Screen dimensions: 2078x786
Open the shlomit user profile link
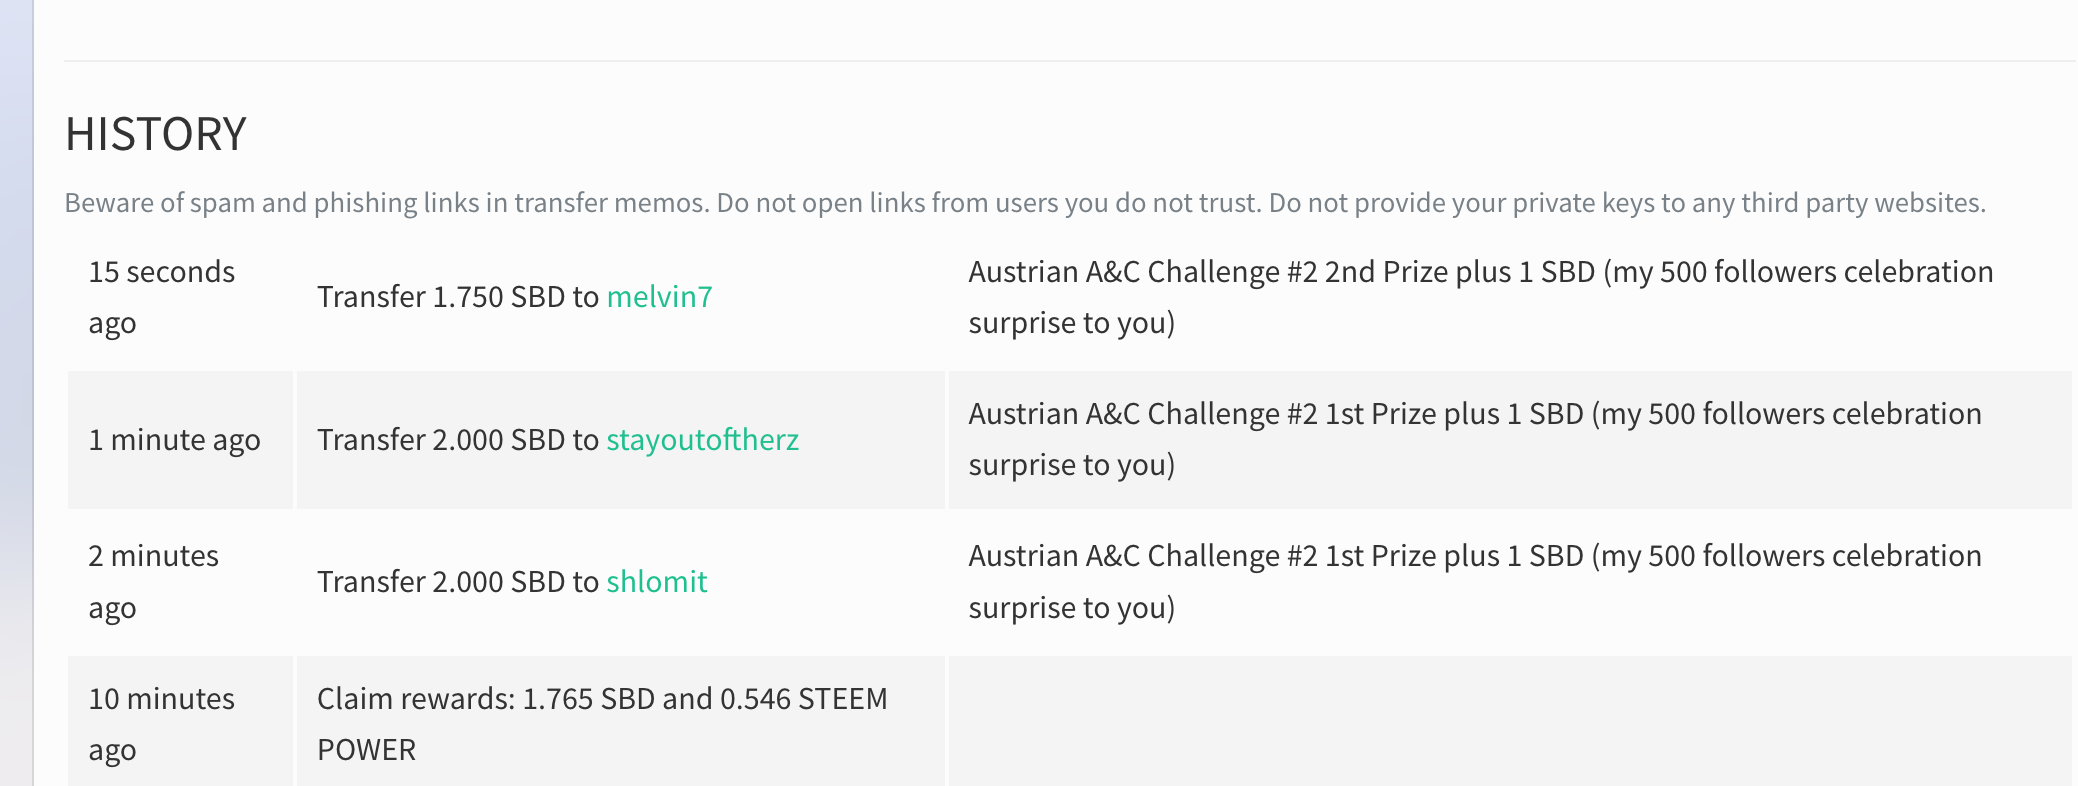pos(656,582)
